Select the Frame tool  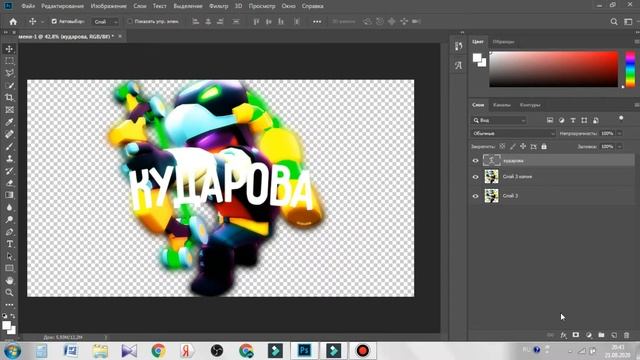tap(9, 110)
